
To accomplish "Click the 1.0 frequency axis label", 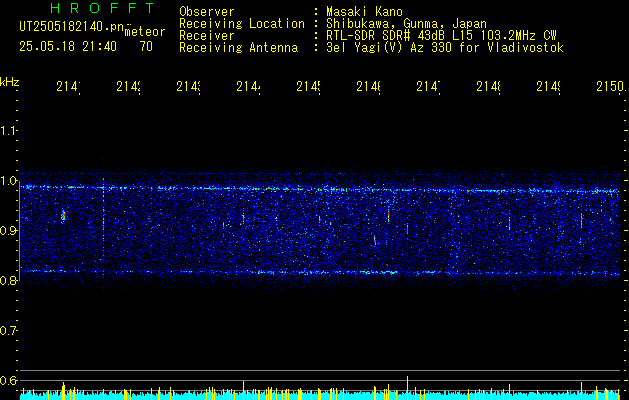I will (x=9, y=181).
